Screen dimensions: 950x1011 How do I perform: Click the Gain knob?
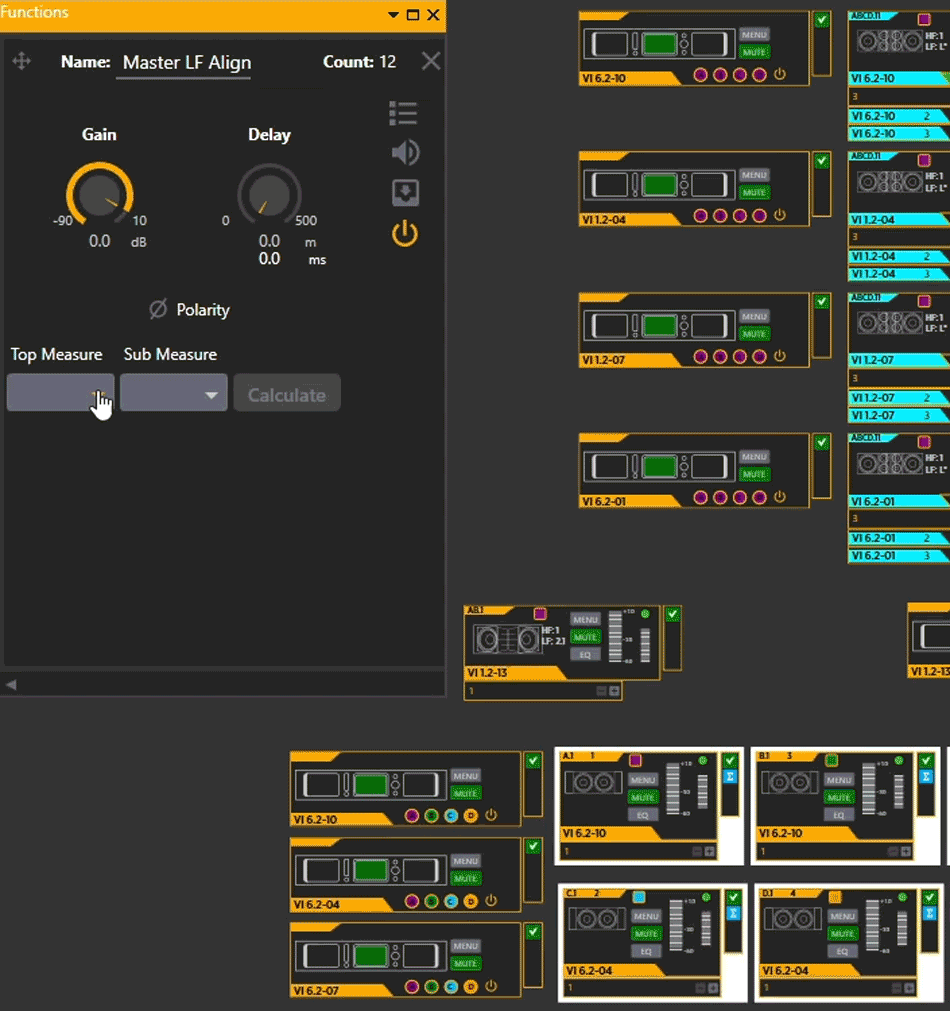point(99,195)
